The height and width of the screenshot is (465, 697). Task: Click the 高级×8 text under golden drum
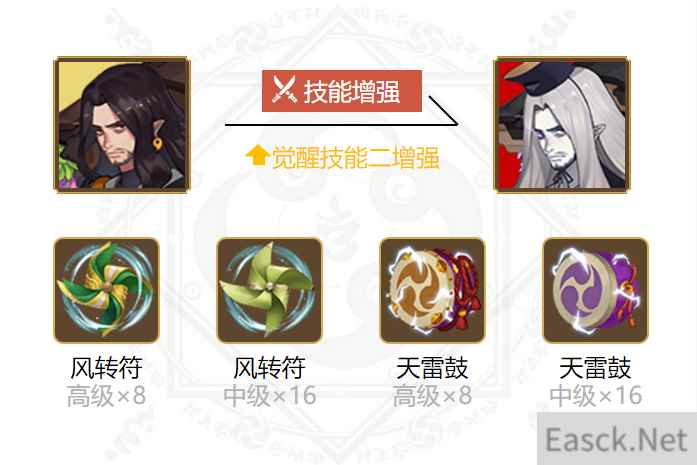pyautogui.click(x=433, y=396)
